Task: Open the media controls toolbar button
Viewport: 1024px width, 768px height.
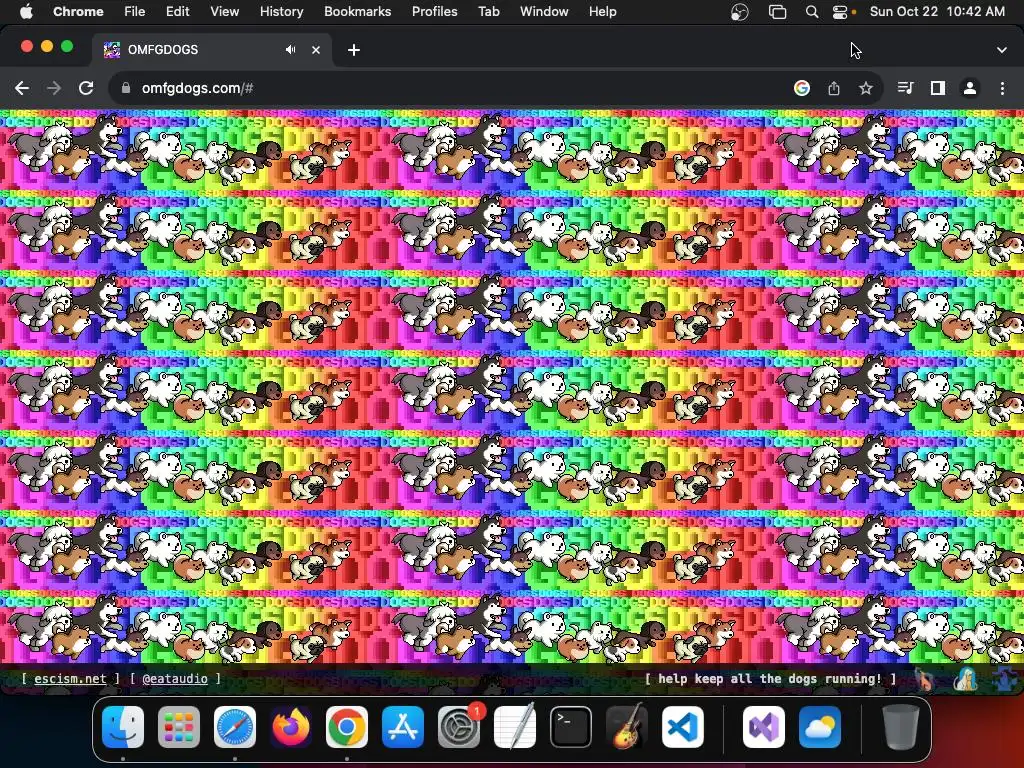Action: pyautogui.click(x=906, y=88)
